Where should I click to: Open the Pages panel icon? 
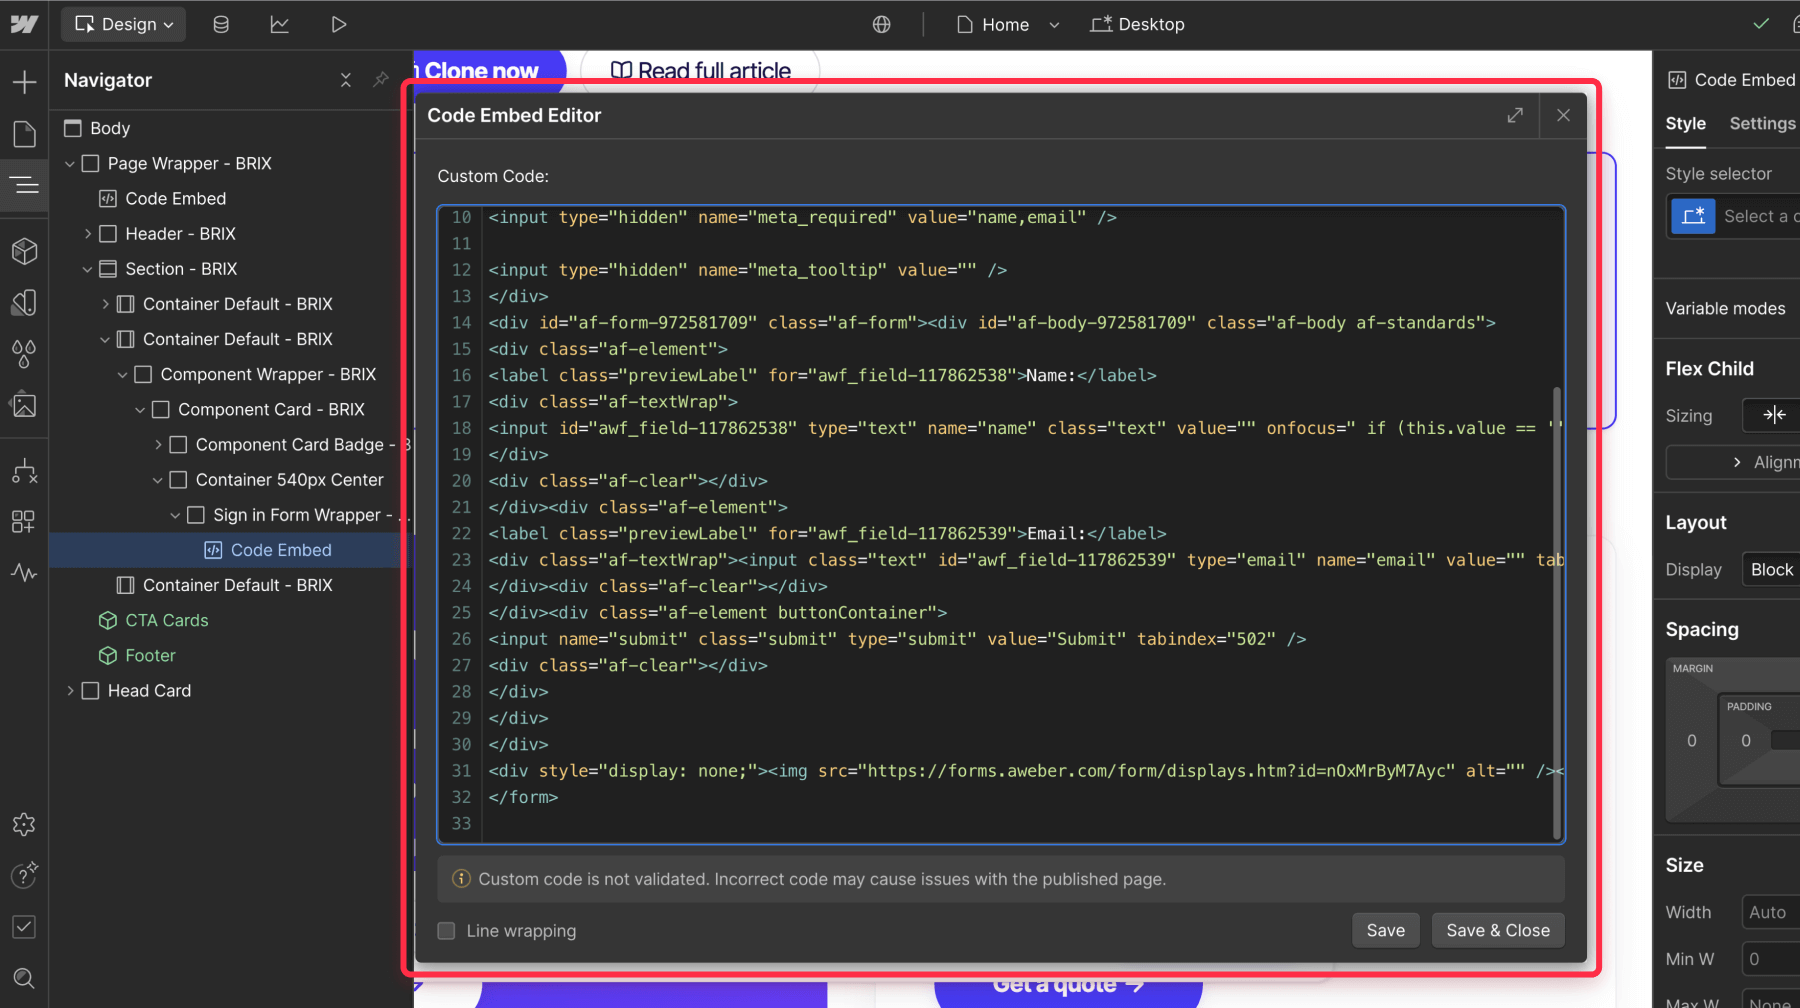click(24, 134)
